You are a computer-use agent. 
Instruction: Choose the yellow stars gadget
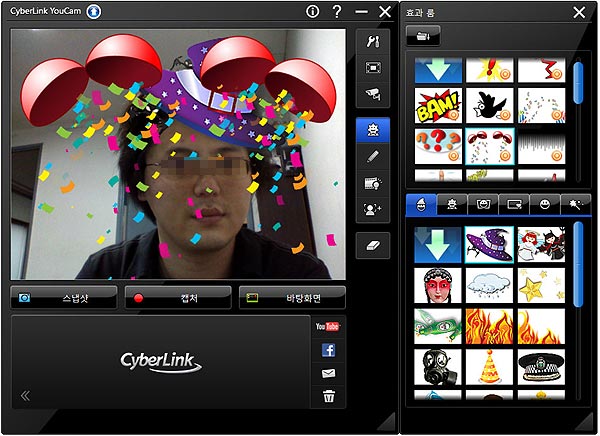[541, 286]
